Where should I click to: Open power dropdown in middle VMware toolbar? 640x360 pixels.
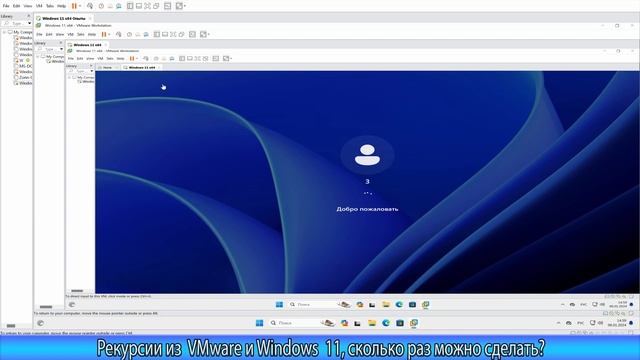109,35
